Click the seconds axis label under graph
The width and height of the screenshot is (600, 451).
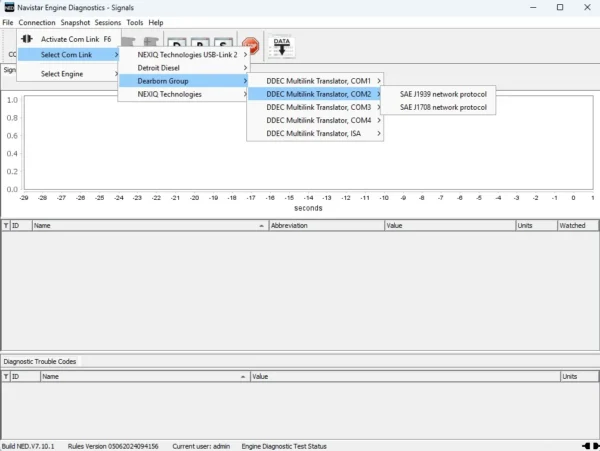(x=308, y=208)
